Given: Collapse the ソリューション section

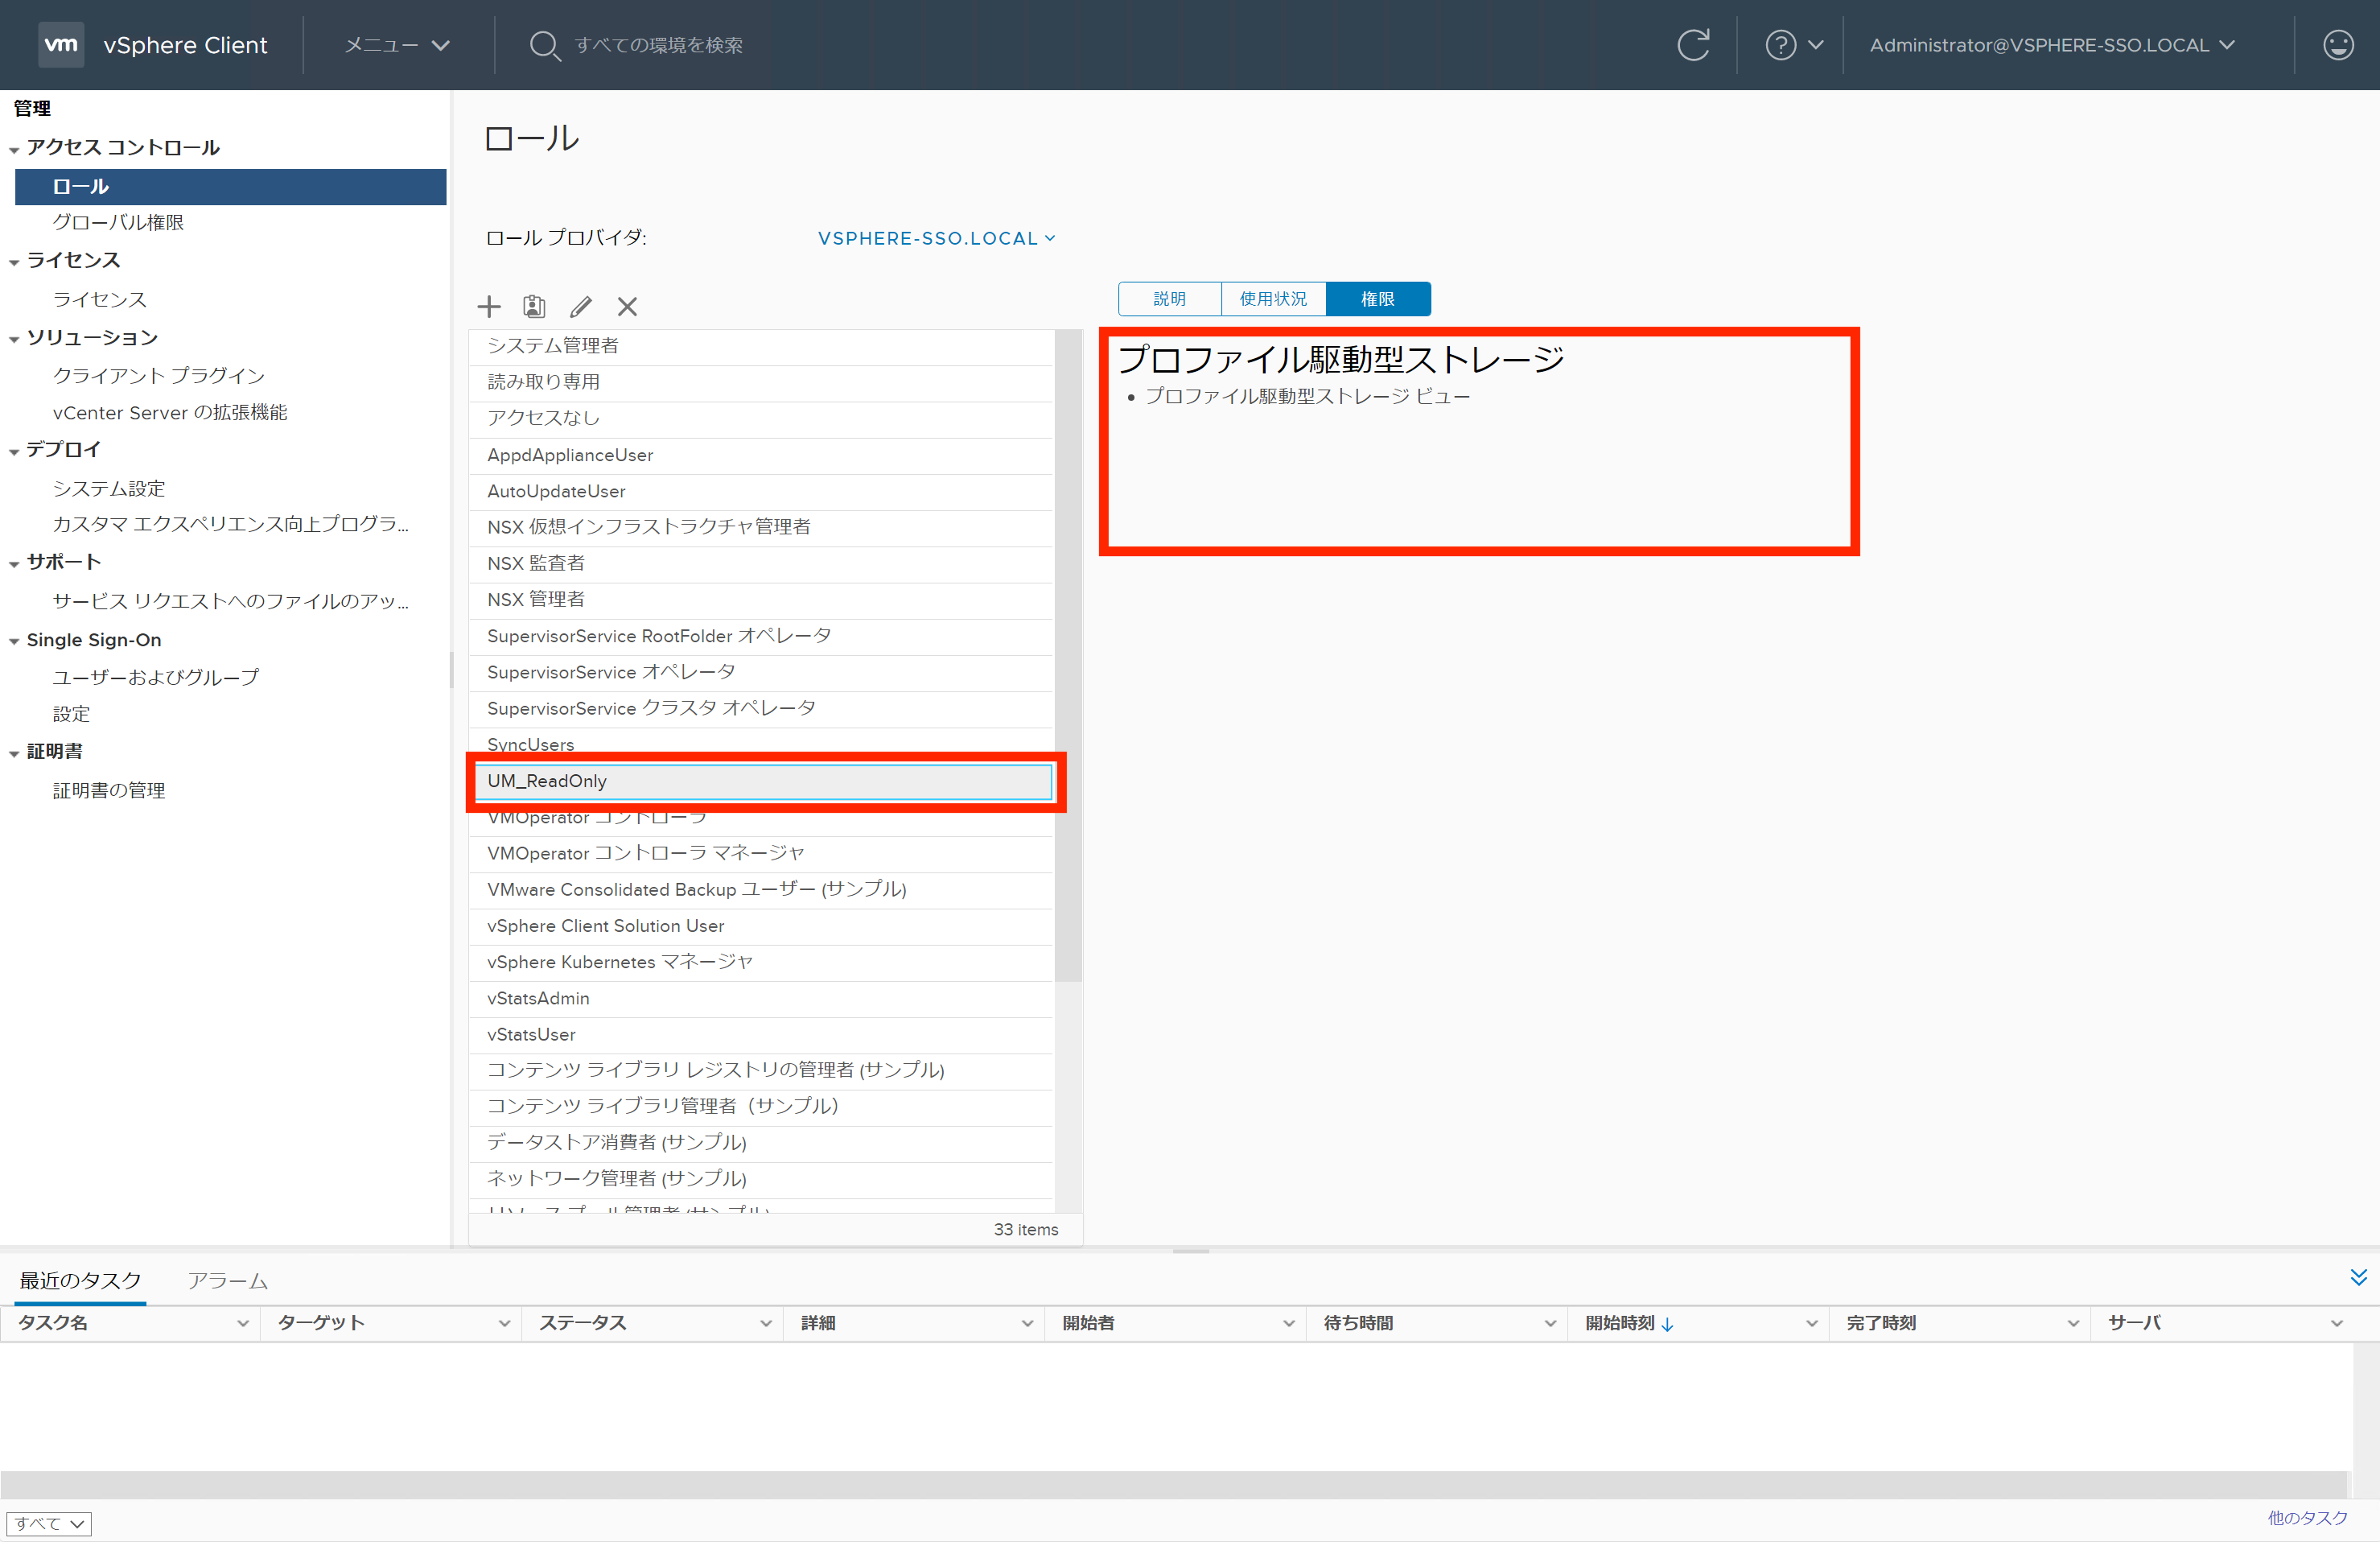Looking at the screenshot, I should click(x=14, y=340).
